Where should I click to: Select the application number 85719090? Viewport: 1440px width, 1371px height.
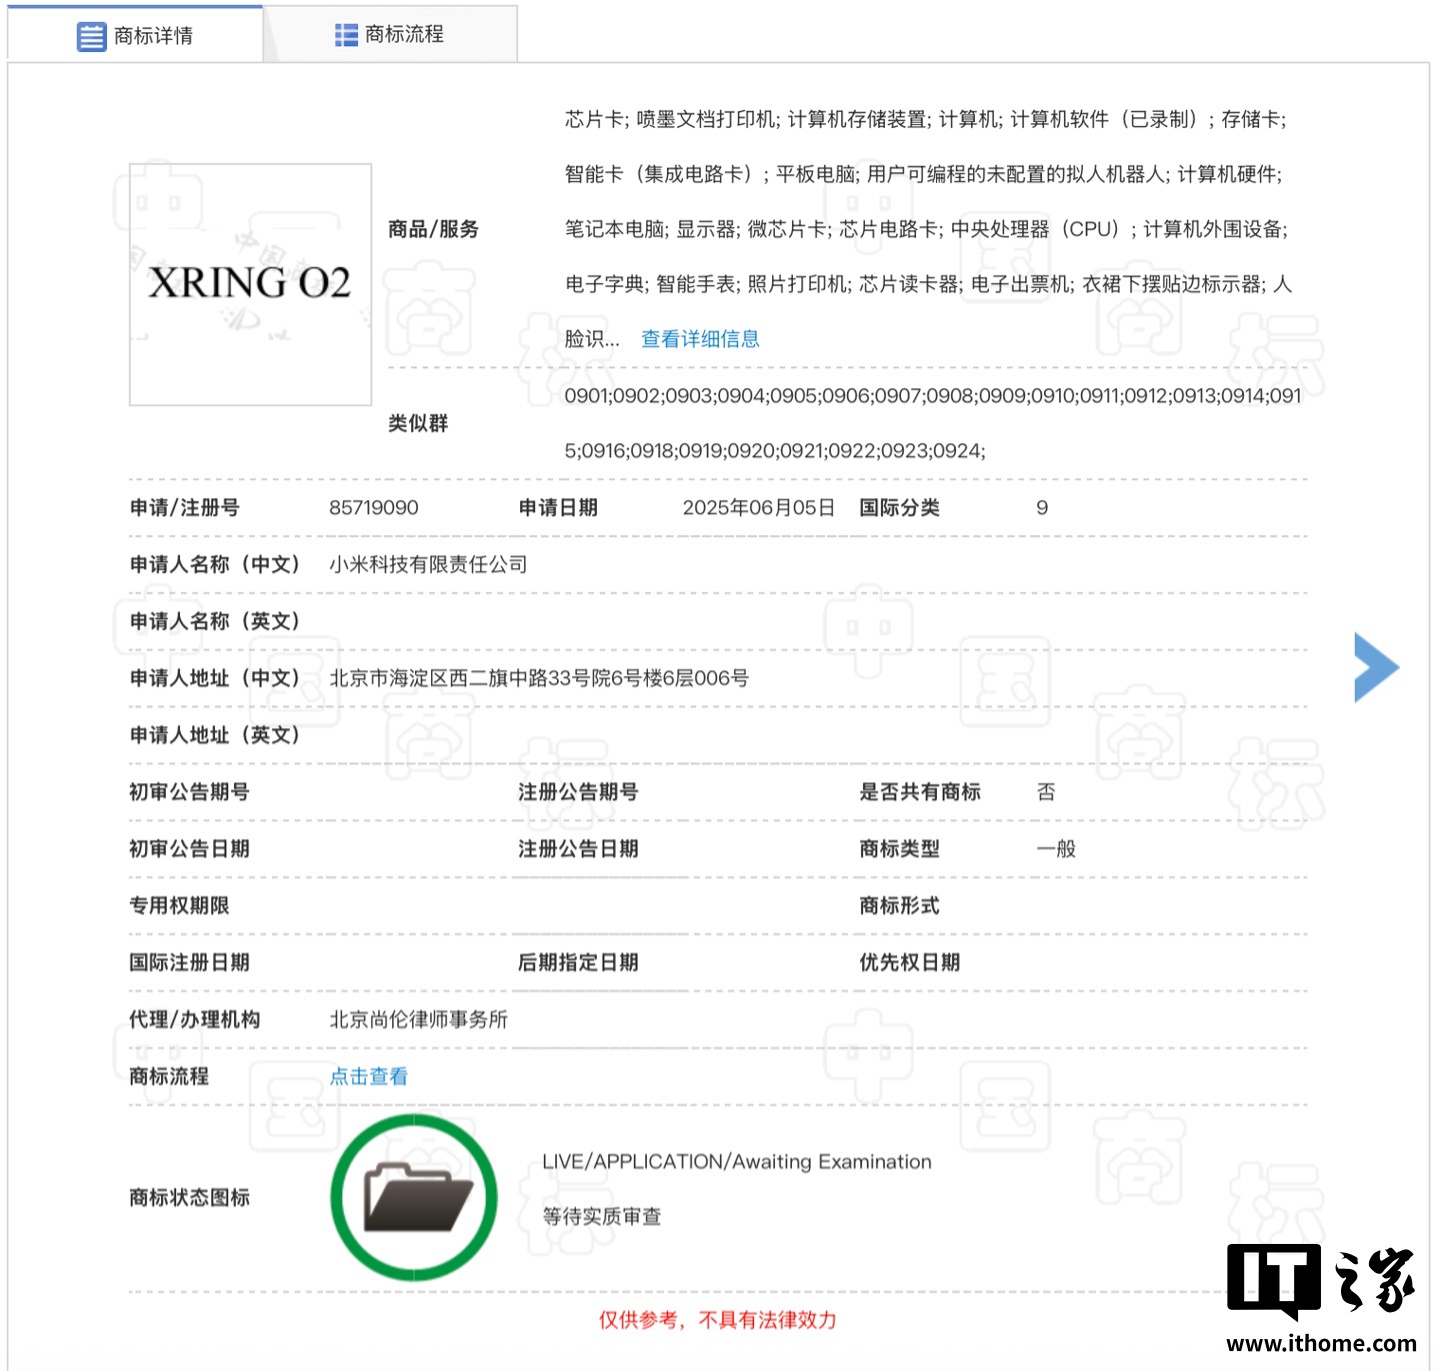coord(373,508)
